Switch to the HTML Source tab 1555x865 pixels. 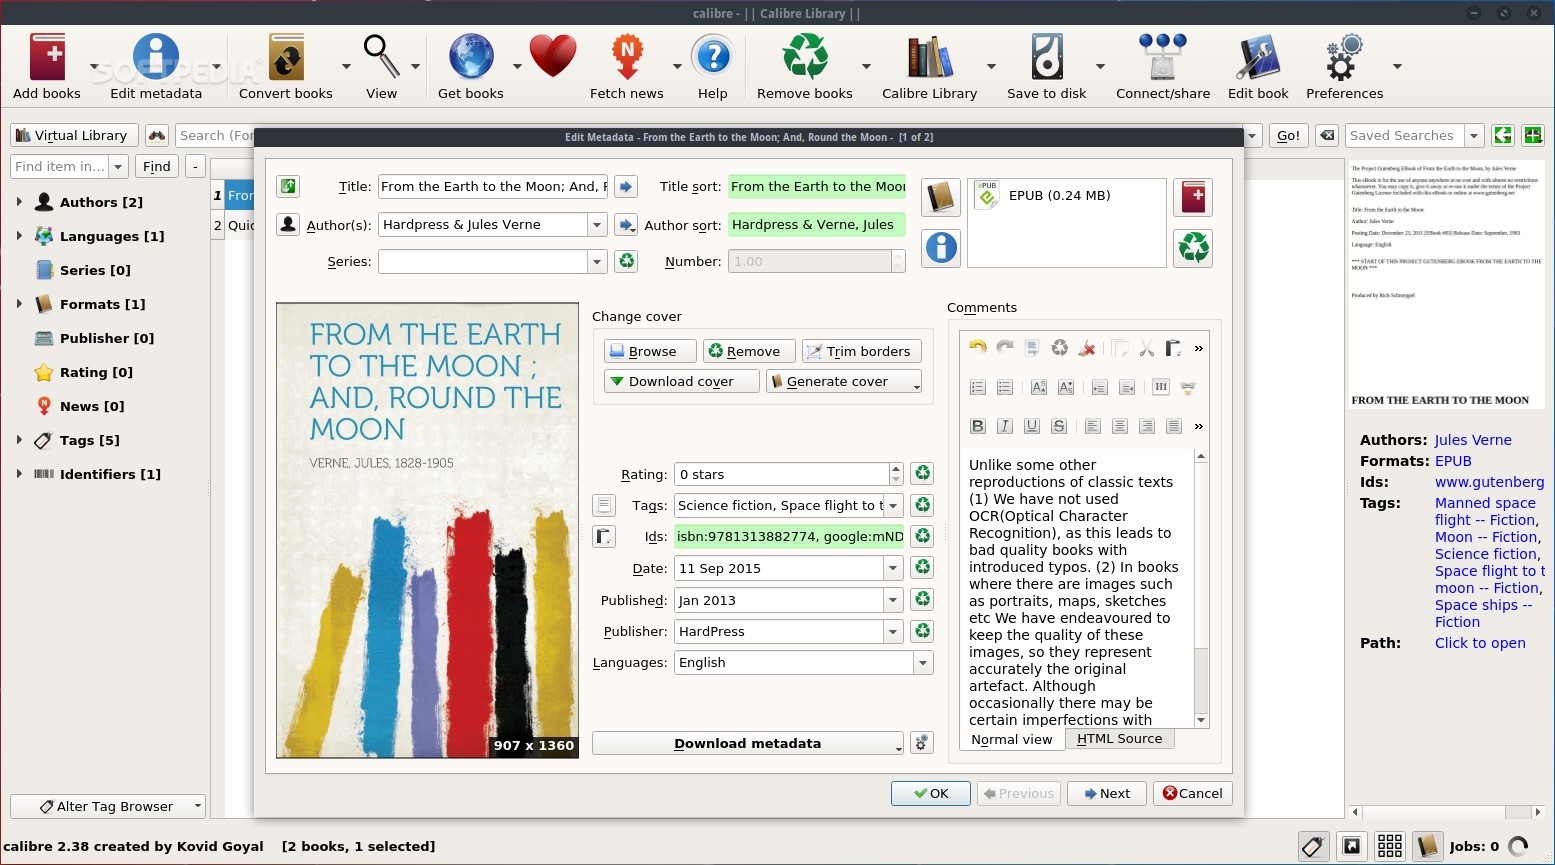tap(1119, 739)
